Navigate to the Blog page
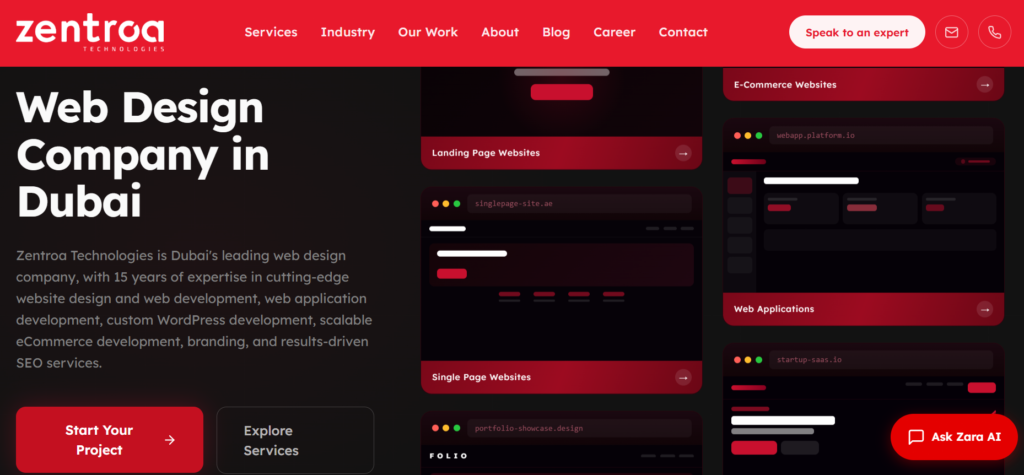 pyautogui.click(x=556, y=32)
